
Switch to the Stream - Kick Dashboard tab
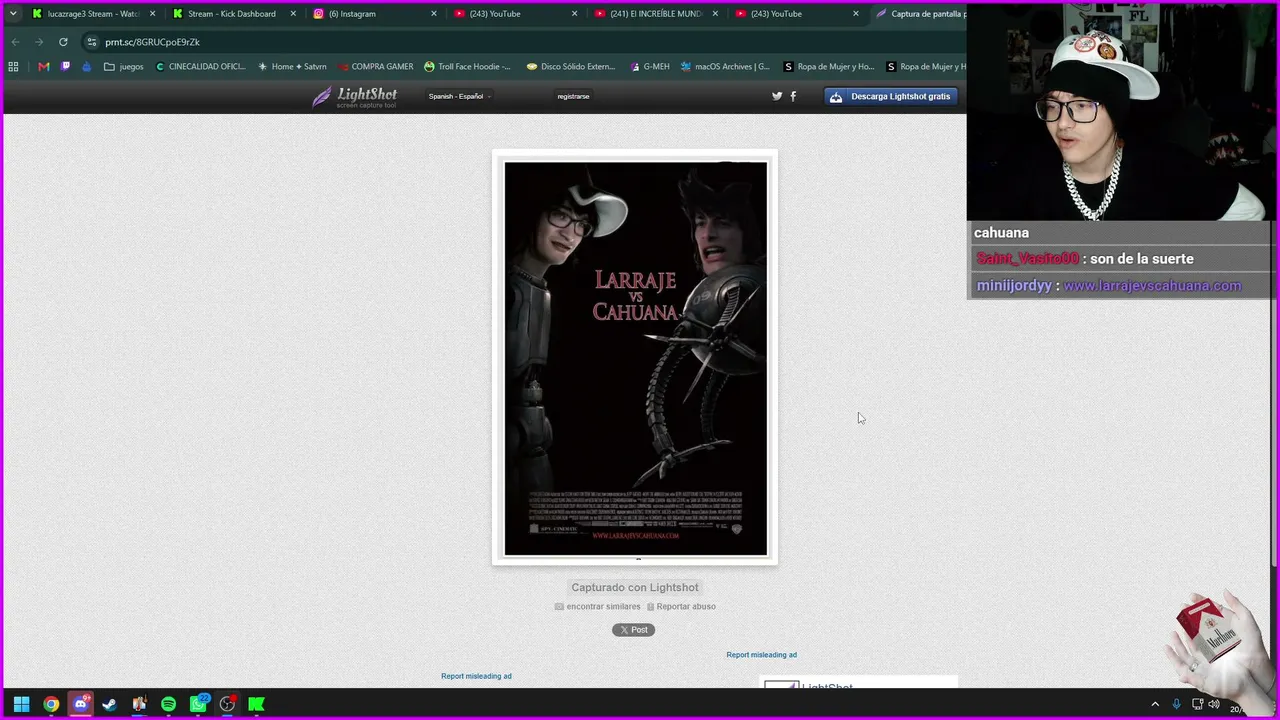click(234, 14)
